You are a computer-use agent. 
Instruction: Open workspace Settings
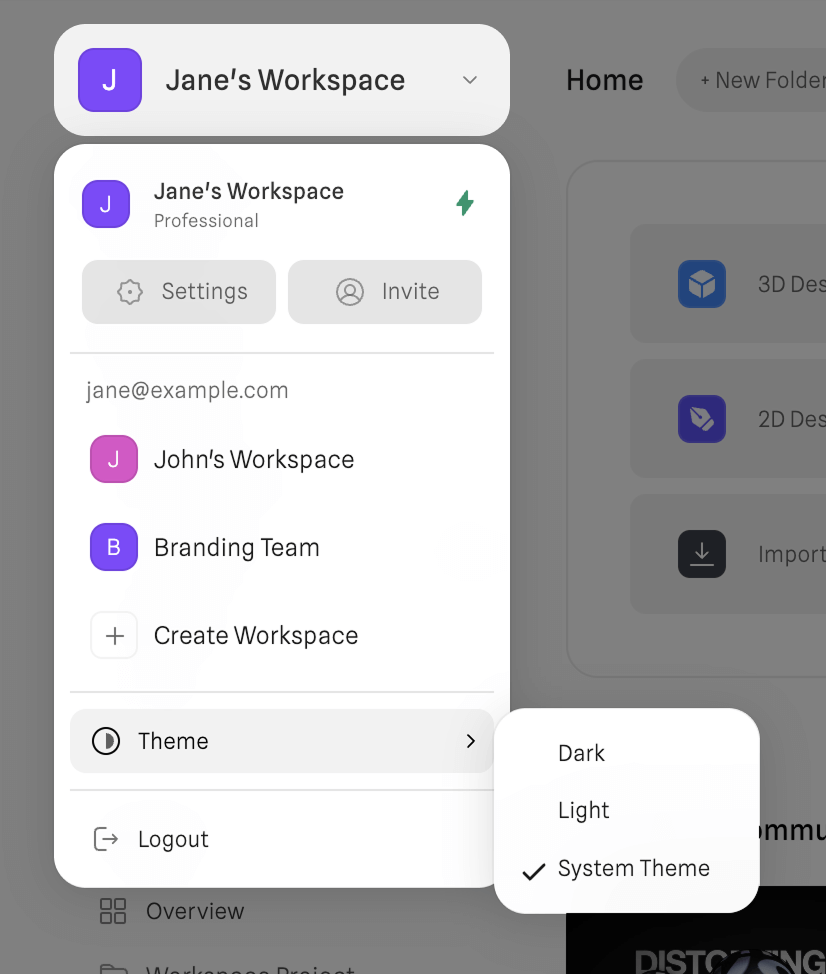coord(178,291)
